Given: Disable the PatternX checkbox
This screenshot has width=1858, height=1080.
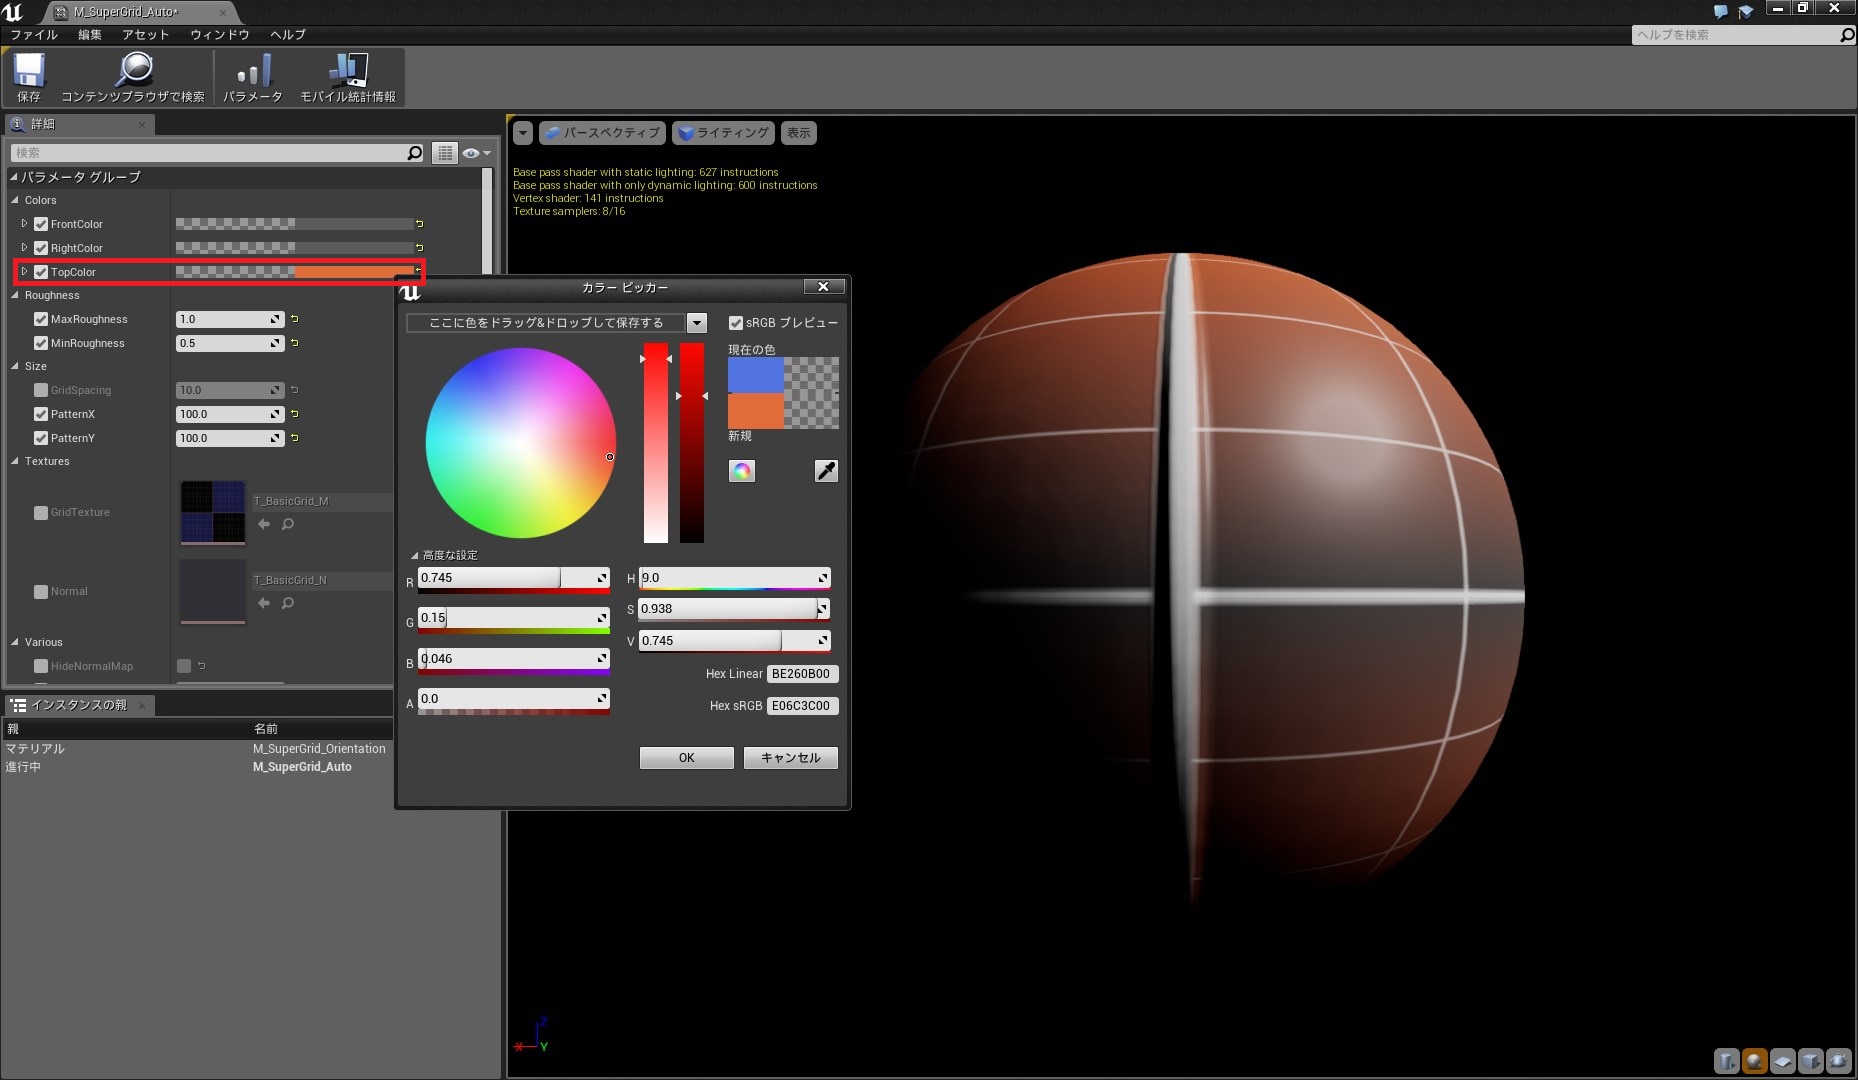Looking at the screenshot, I should click(x=41, y=414).
